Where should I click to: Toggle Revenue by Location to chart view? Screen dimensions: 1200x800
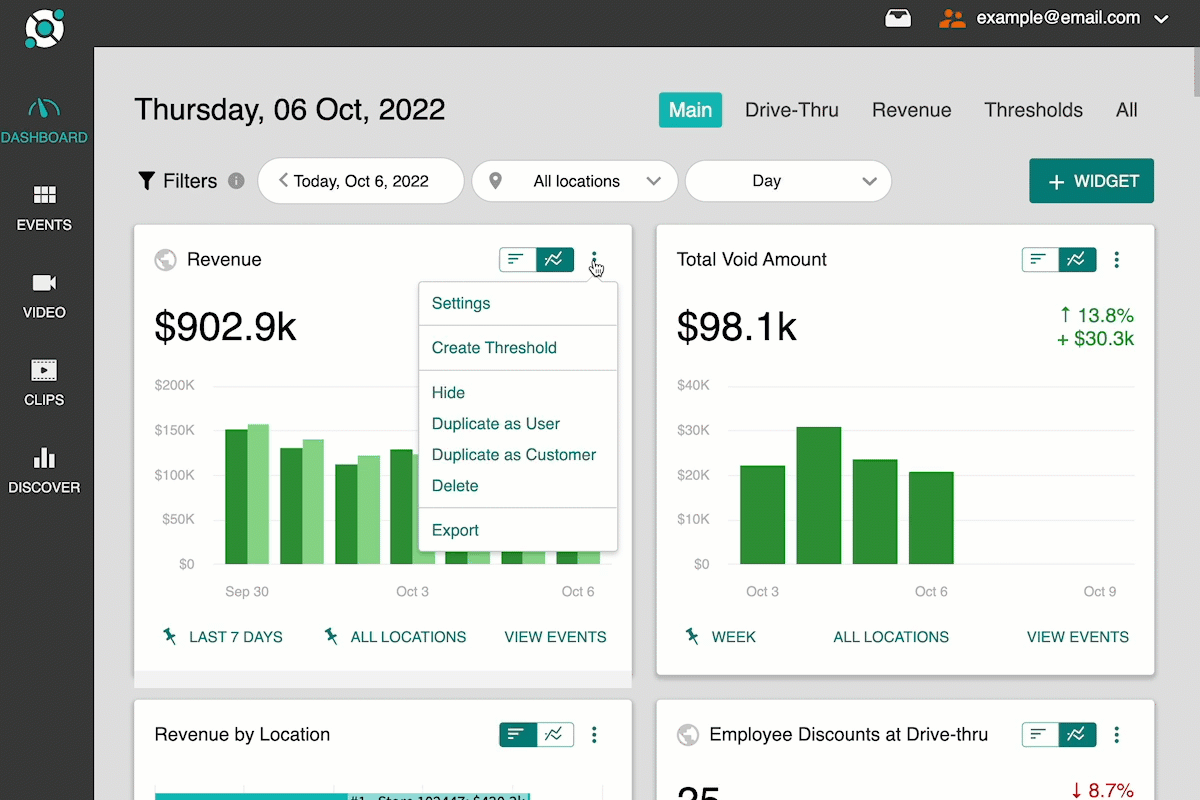(555, 735)
